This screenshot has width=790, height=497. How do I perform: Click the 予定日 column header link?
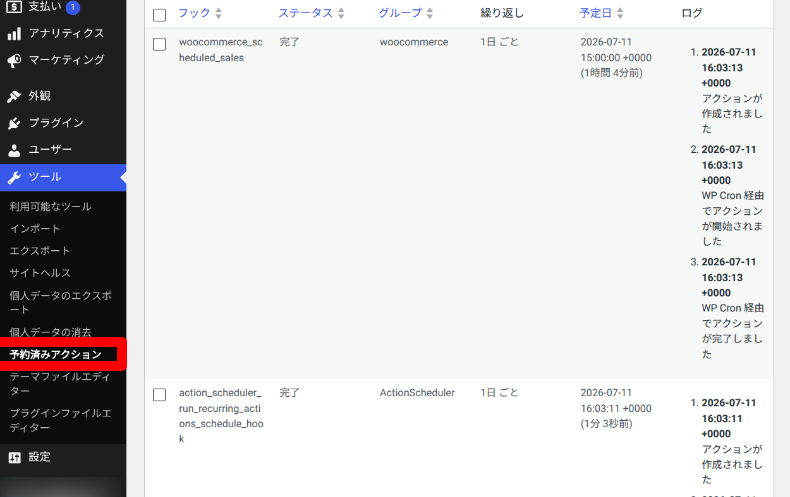coord(596,13)
